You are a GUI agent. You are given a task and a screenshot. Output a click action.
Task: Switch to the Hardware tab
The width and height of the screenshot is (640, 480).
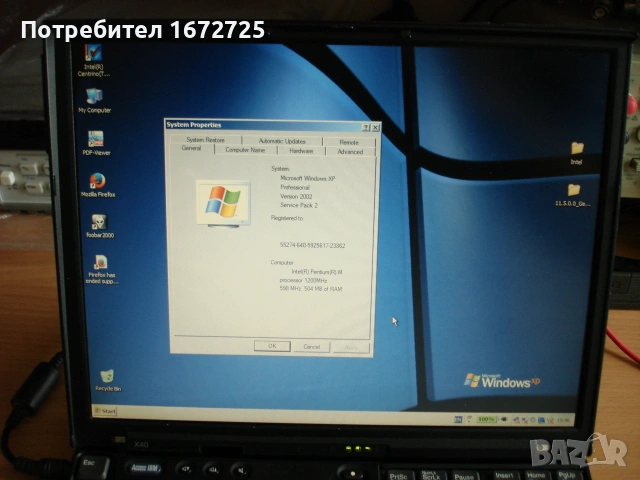pyautogui.click(x=301, y=151)
